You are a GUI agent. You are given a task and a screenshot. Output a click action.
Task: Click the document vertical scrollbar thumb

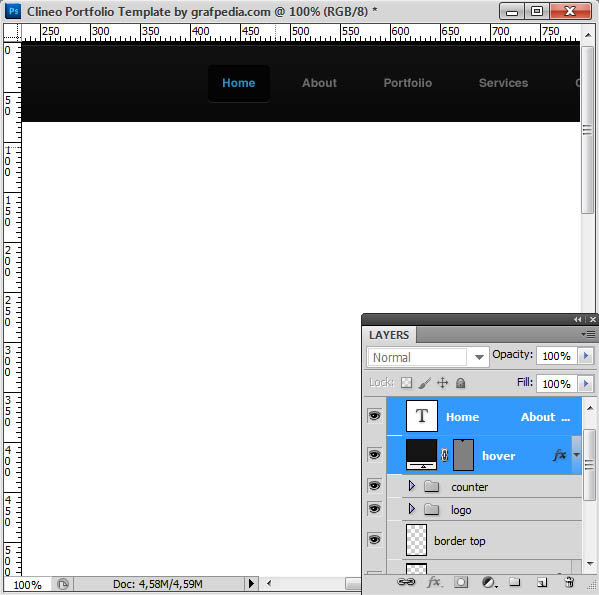click(x=587, y=130)
